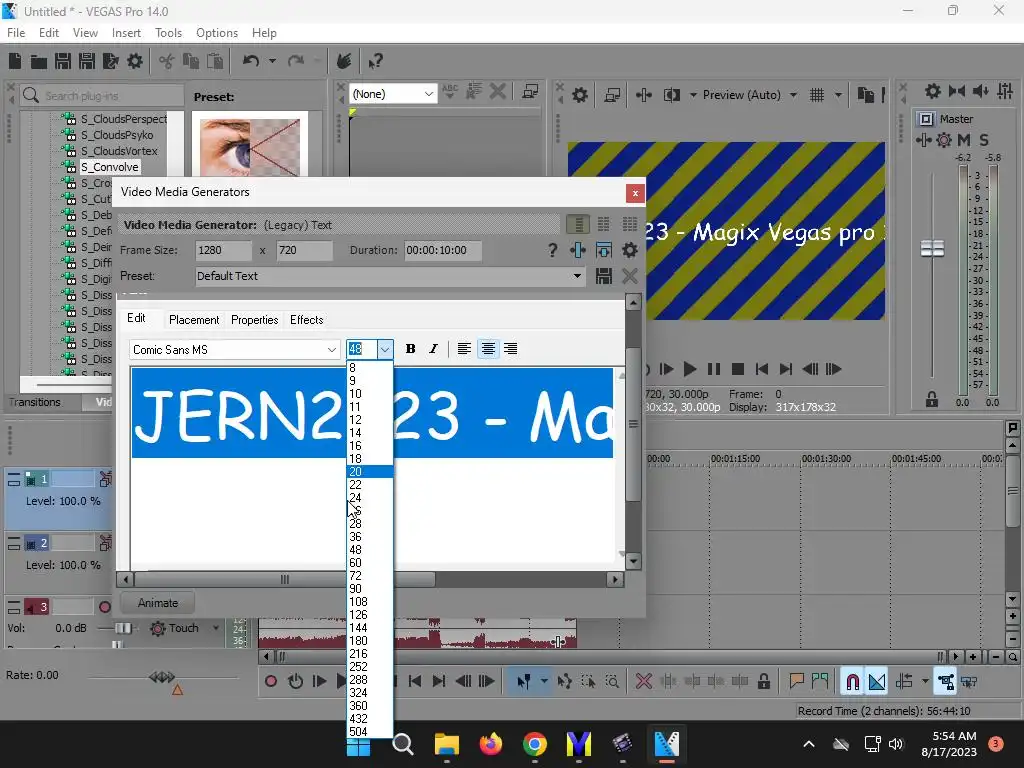
Task: Toggle Master bus solo S button
Action: (984, 140)
